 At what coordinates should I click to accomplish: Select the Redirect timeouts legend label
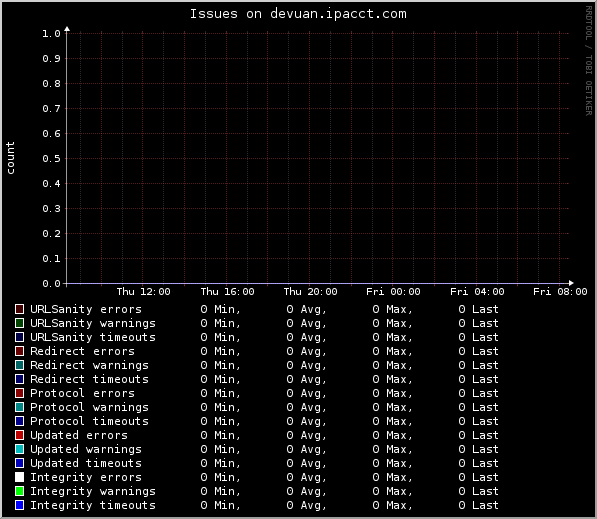89,379
